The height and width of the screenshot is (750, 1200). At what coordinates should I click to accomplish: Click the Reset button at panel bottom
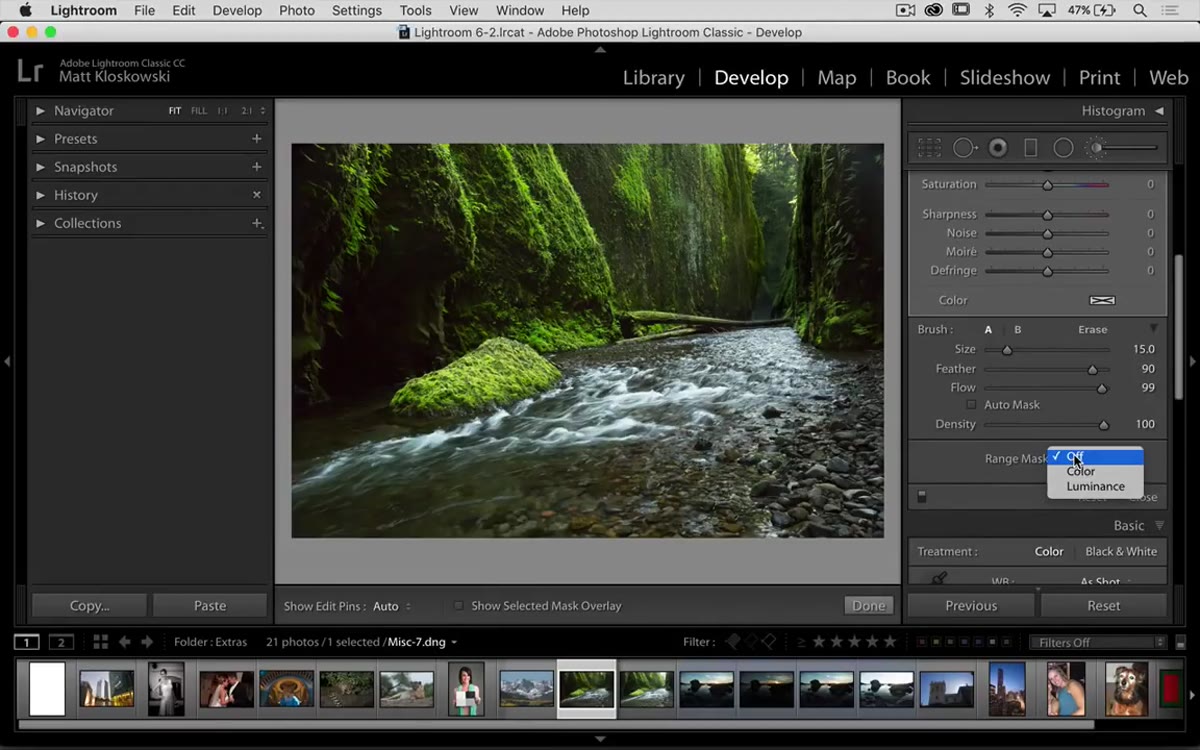1104,605
